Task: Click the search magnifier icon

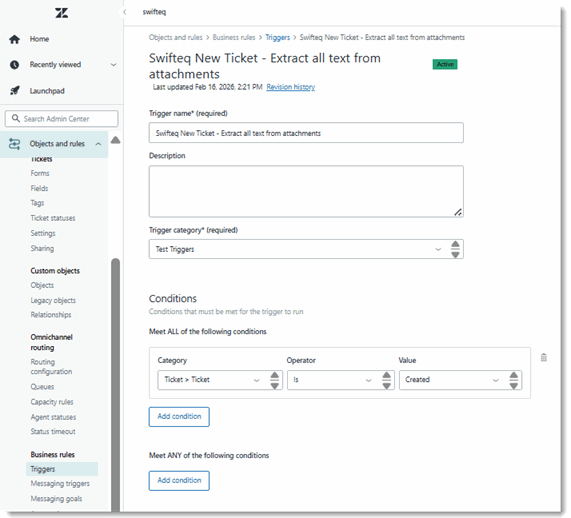Action: [x=16, y=118]
